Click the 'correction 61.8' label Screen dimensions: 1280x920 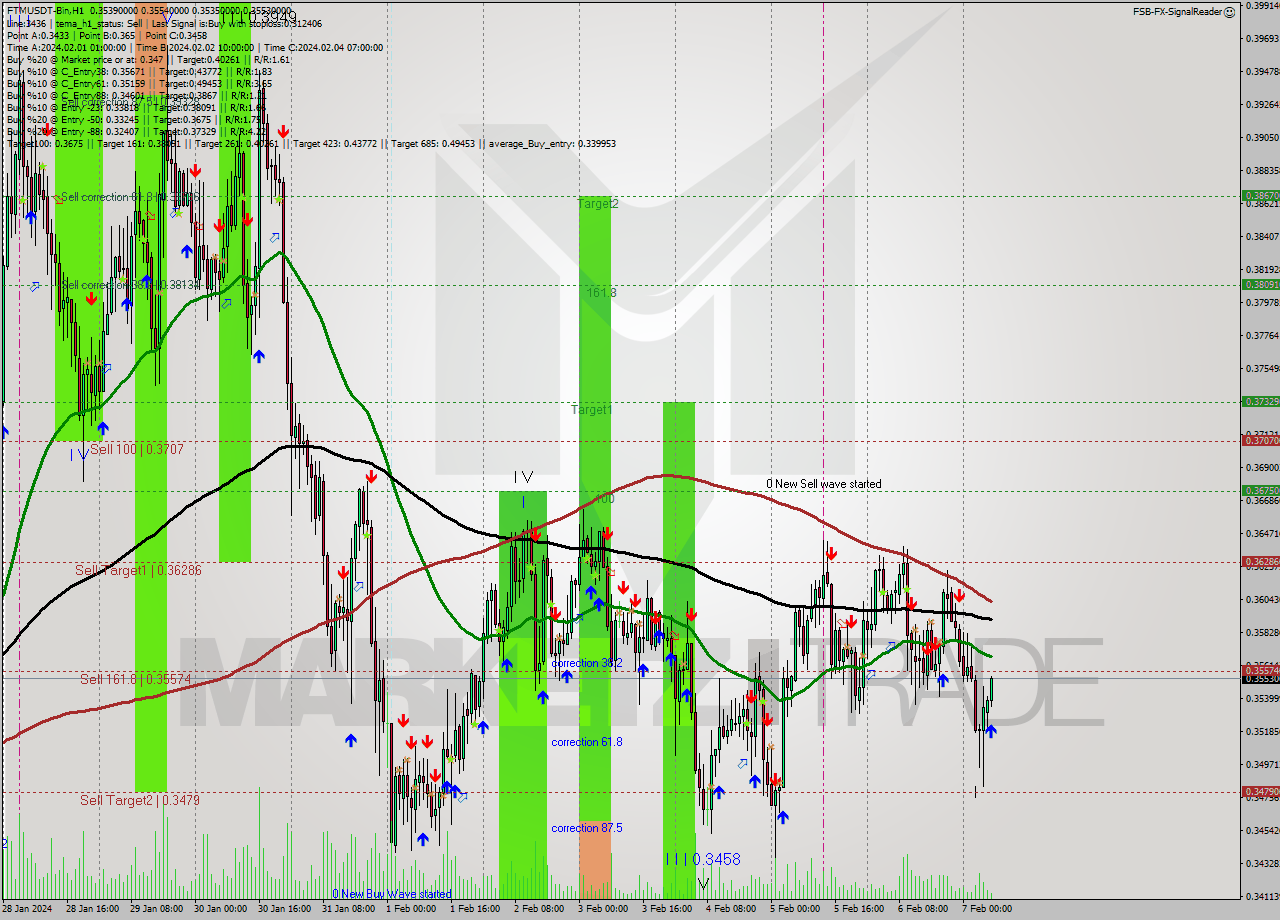tap(586, 742)
